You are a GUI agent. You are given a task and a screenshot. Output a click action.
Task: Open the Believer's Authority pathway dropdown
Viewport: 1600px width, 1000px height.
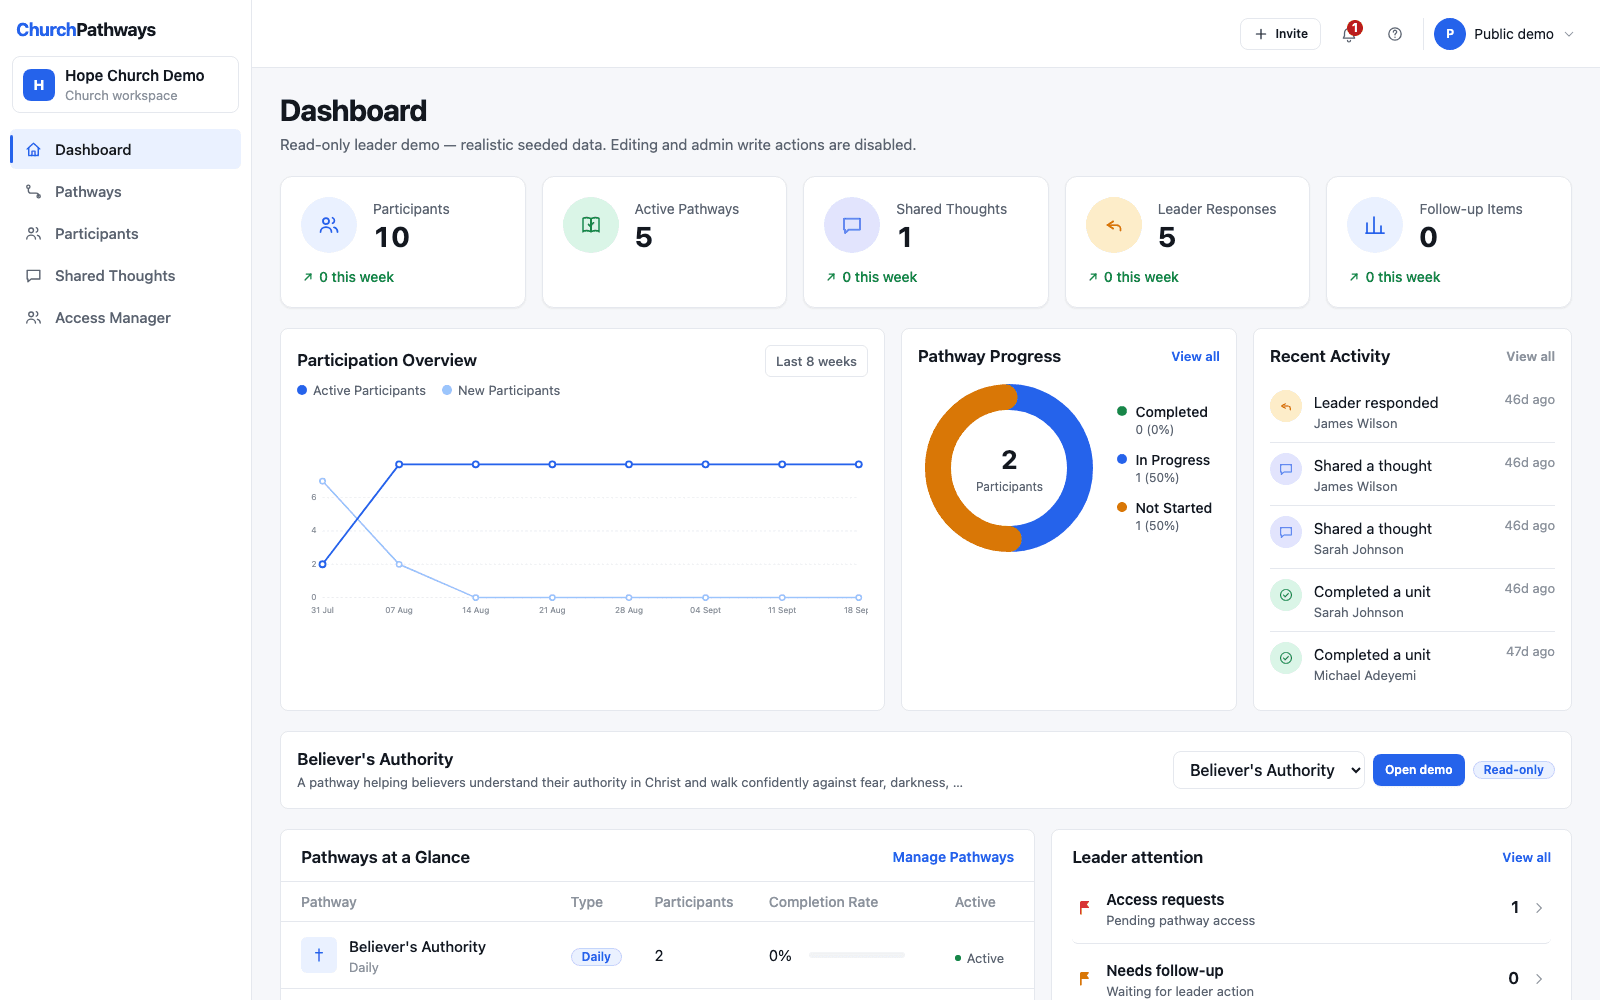pos(1269,770)
